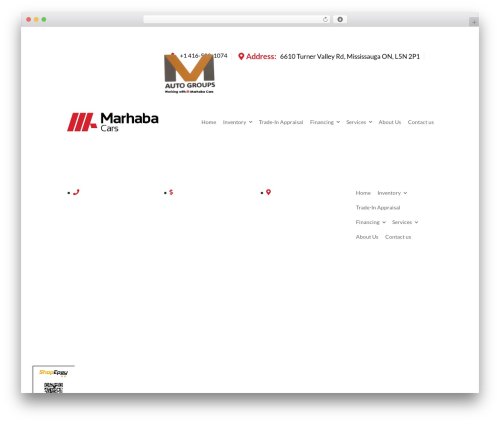Click the Marhaba Cars logo
The image size is (500, 423).
(x=113, y=122)
